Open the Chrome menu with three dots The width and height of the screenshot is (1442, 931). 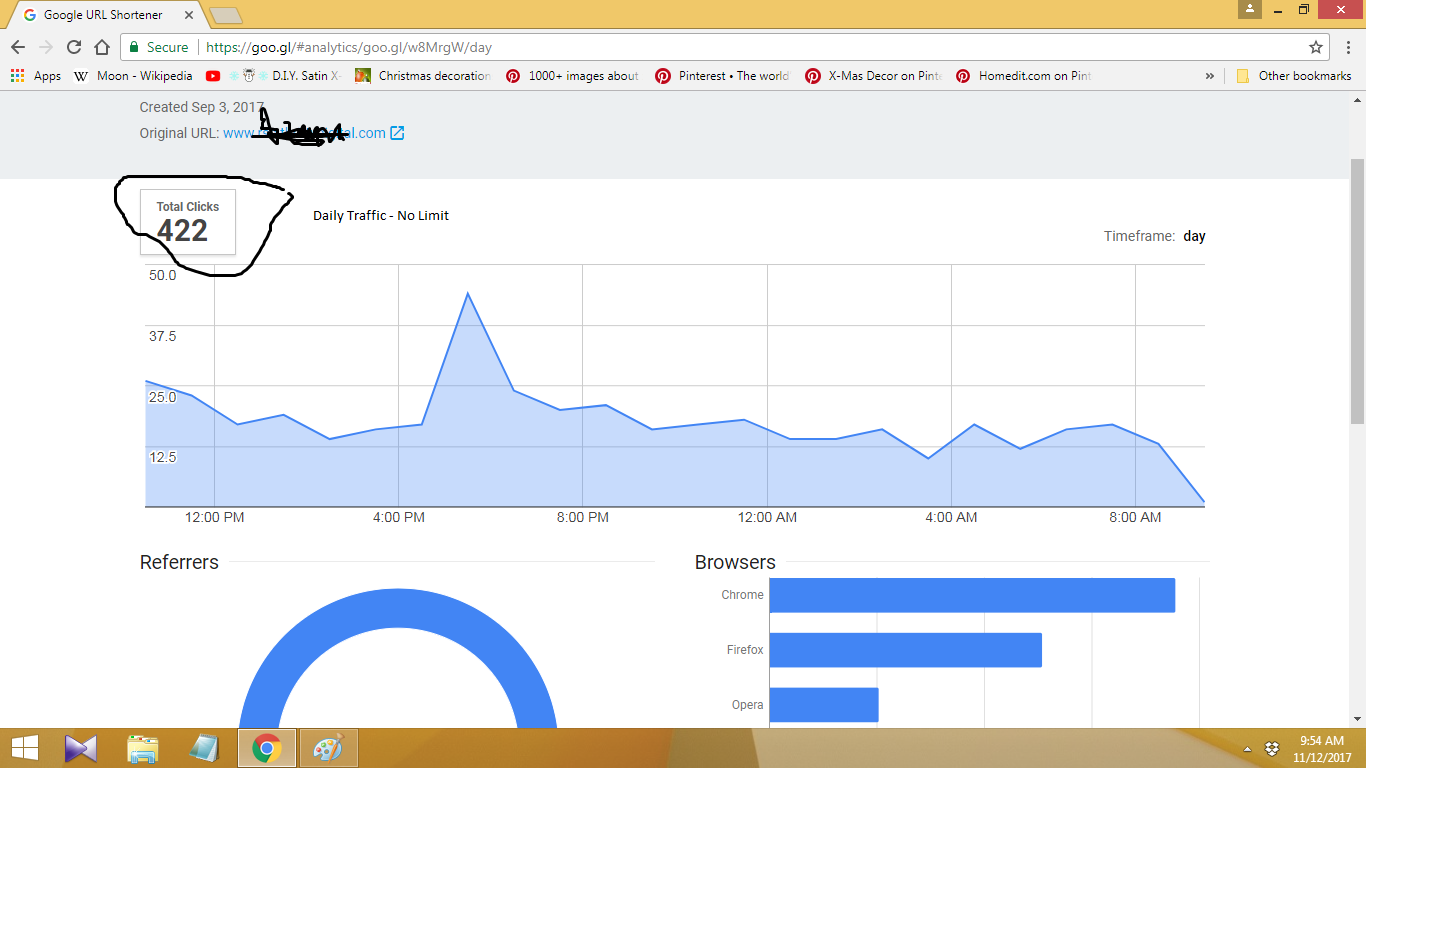click(x=1349, y=46)
